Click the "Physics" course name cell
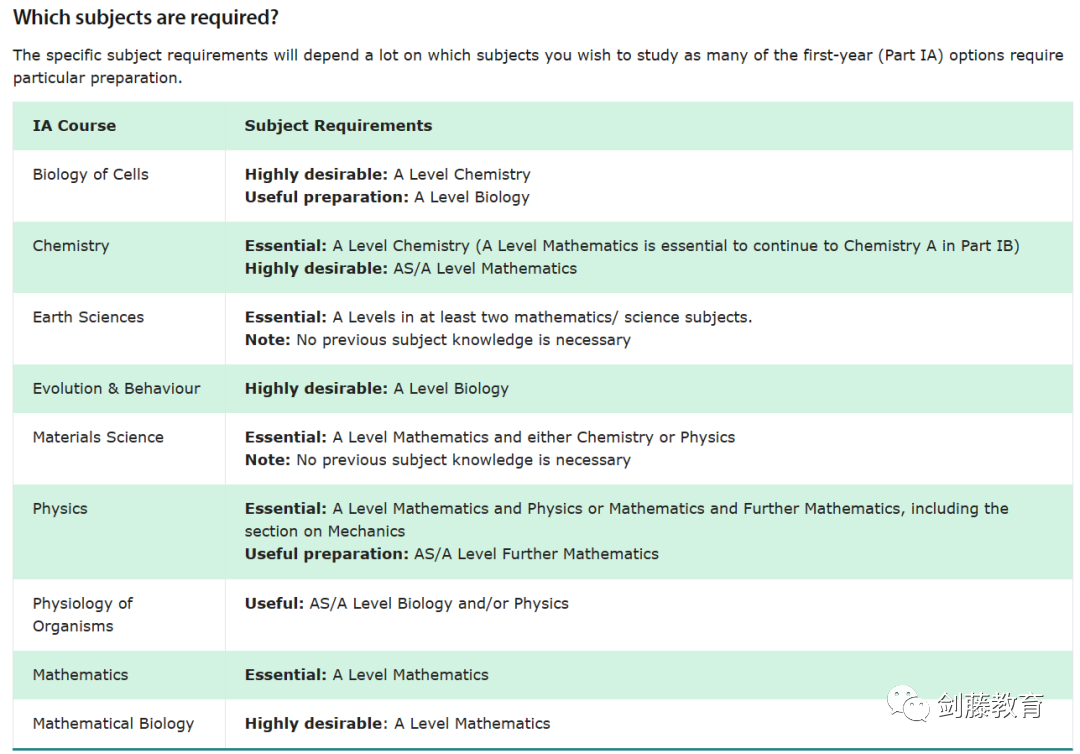Viewport: 1080px width, 754px height. [60, 508]
